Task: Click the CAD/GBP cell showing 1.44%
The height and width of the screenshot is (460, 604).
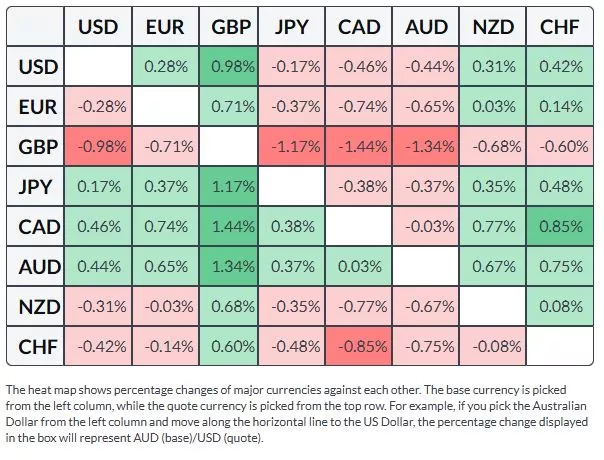Action: [230, 225]
